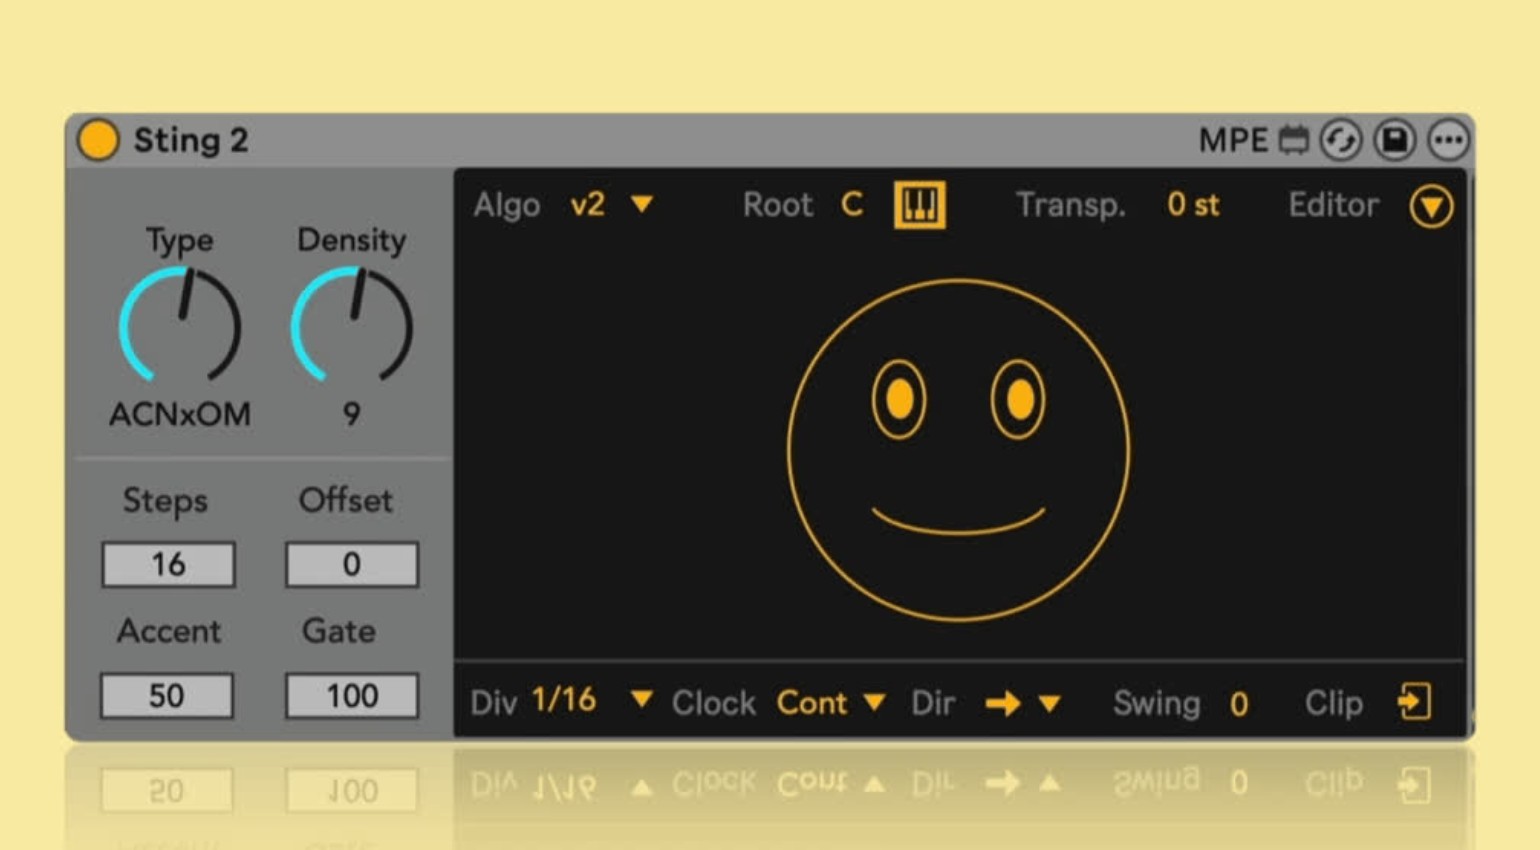Click the Clip label

1334,703
